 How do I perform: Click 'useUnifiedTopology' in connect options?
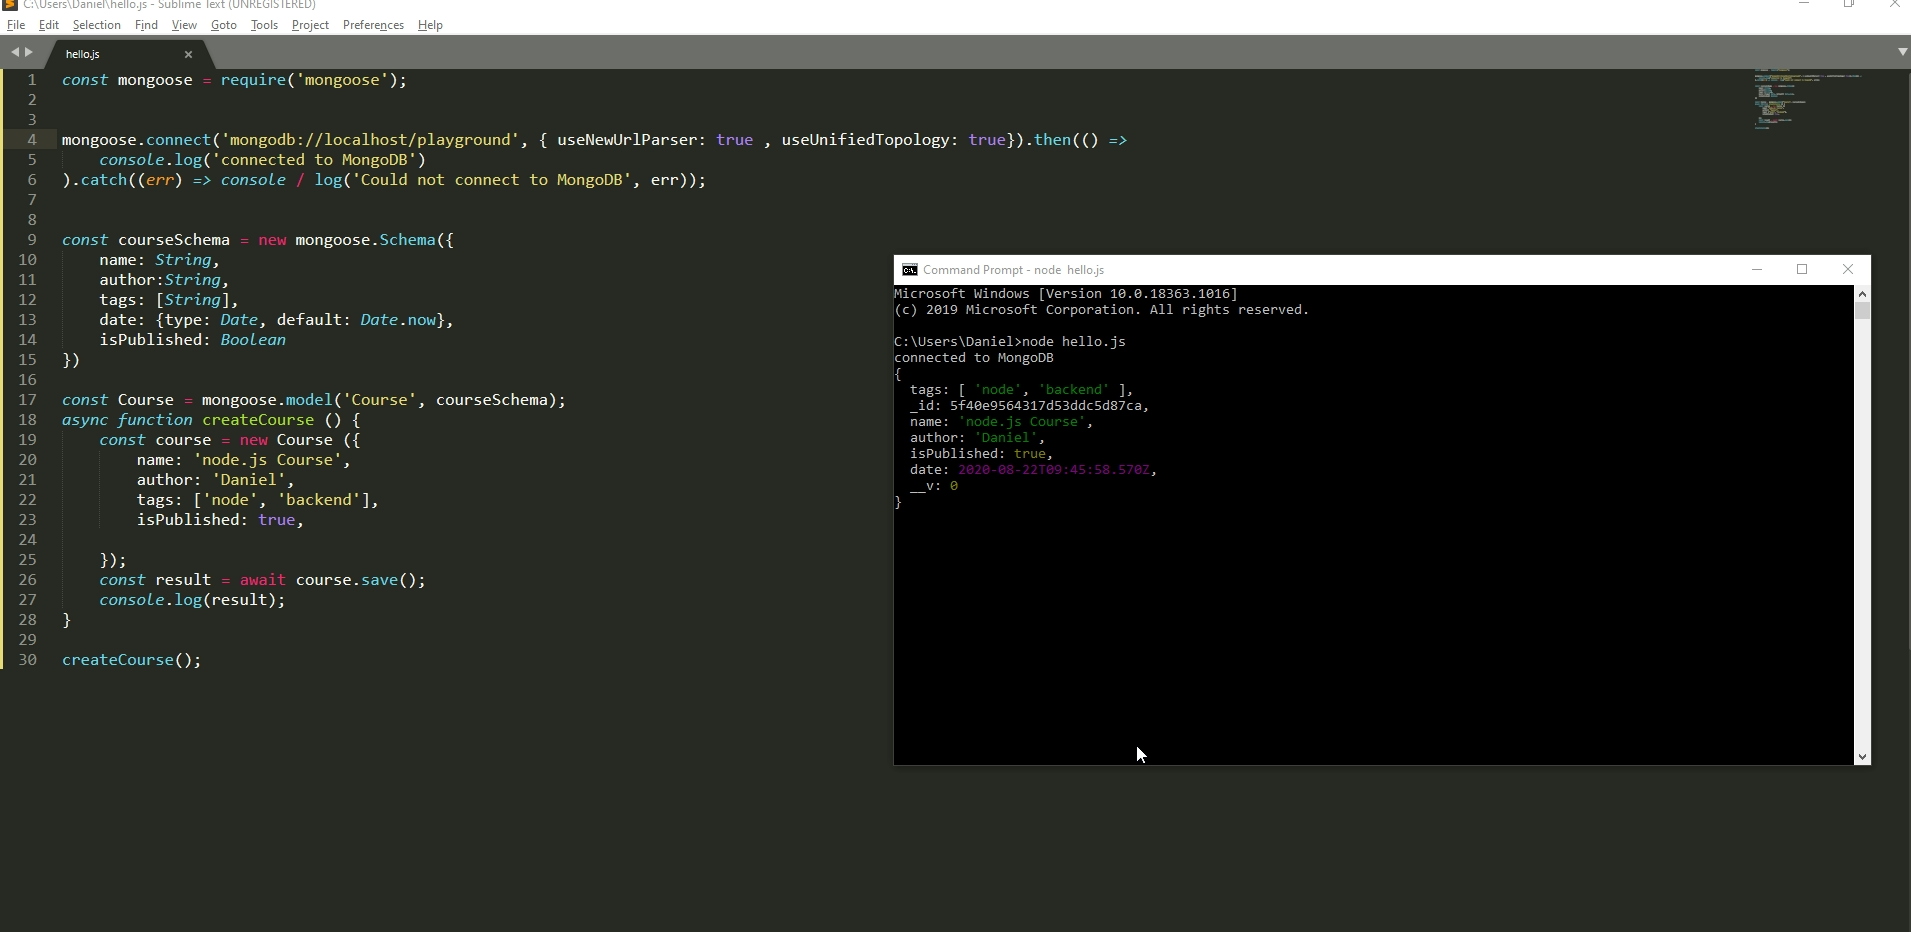tap(865, 140)
